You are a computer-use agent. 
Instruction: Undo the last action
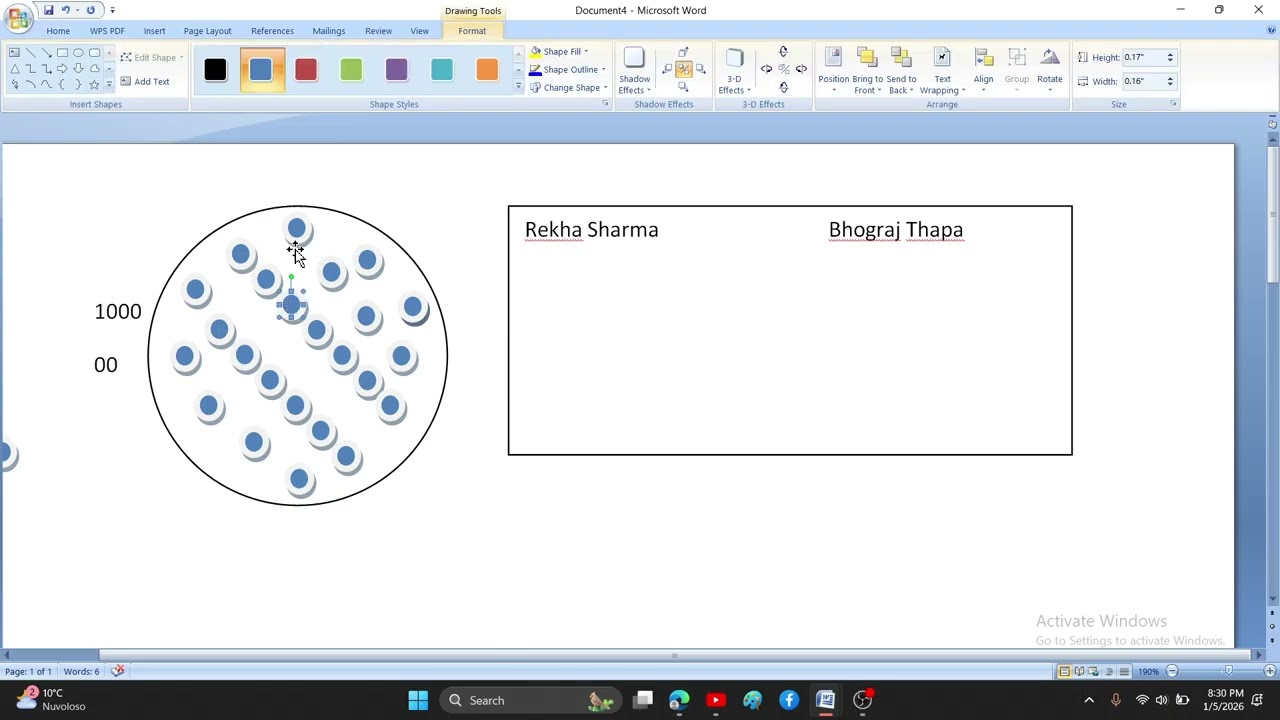66,10
